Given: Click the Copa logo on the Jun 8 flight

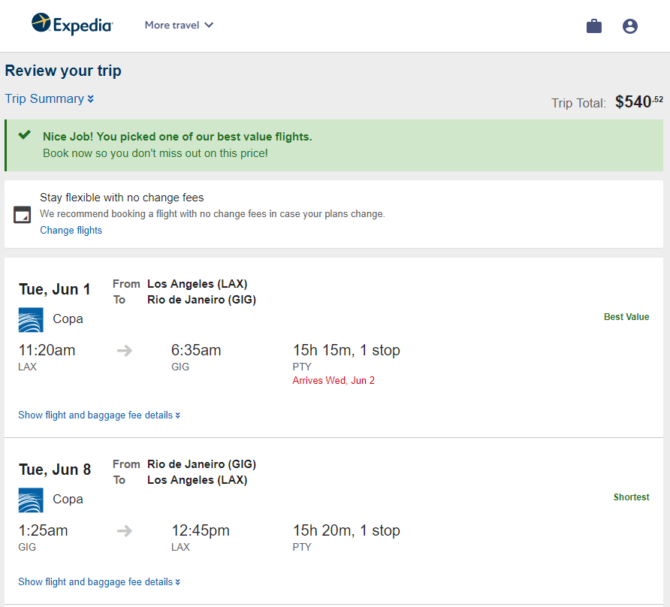Looking at the screenshot, I should (31, 500).
